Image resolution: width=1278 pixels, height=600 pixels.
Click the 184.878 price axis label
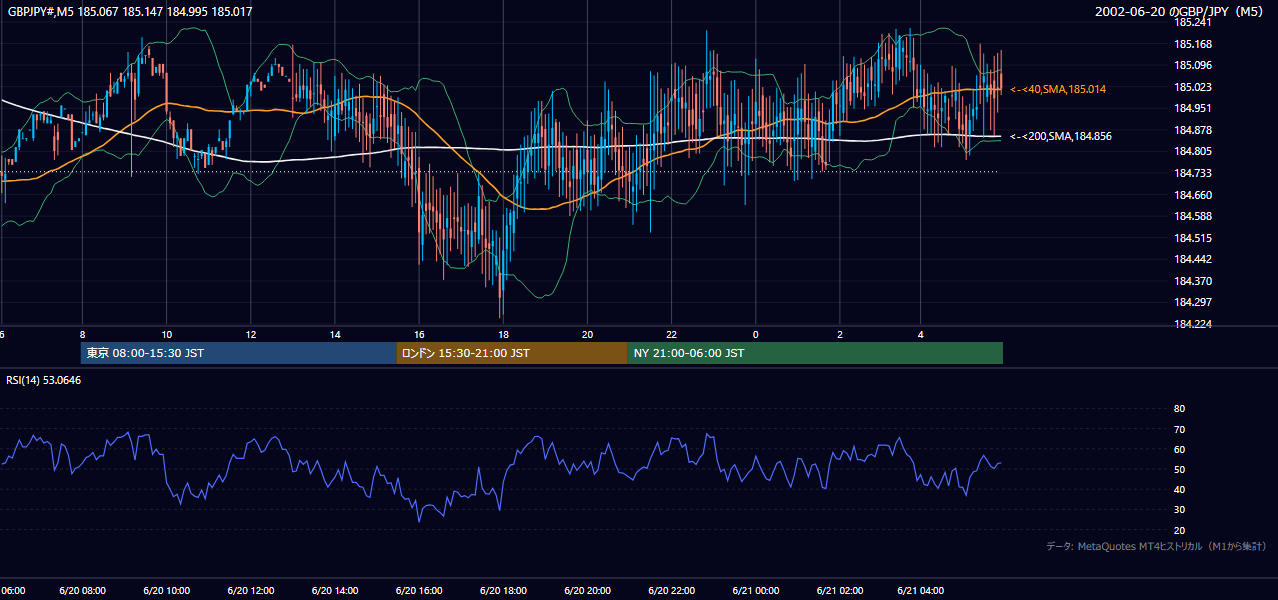coord(1193,130)
